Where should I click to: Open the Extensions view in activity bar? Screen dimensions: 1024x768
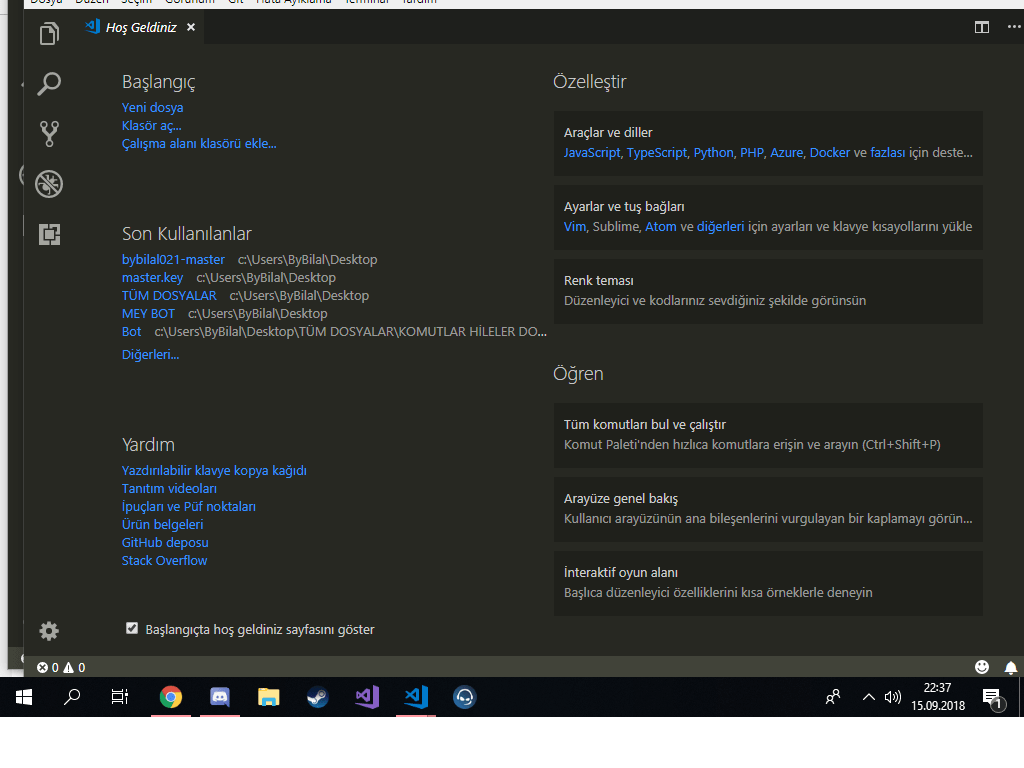tap(49, 234)
